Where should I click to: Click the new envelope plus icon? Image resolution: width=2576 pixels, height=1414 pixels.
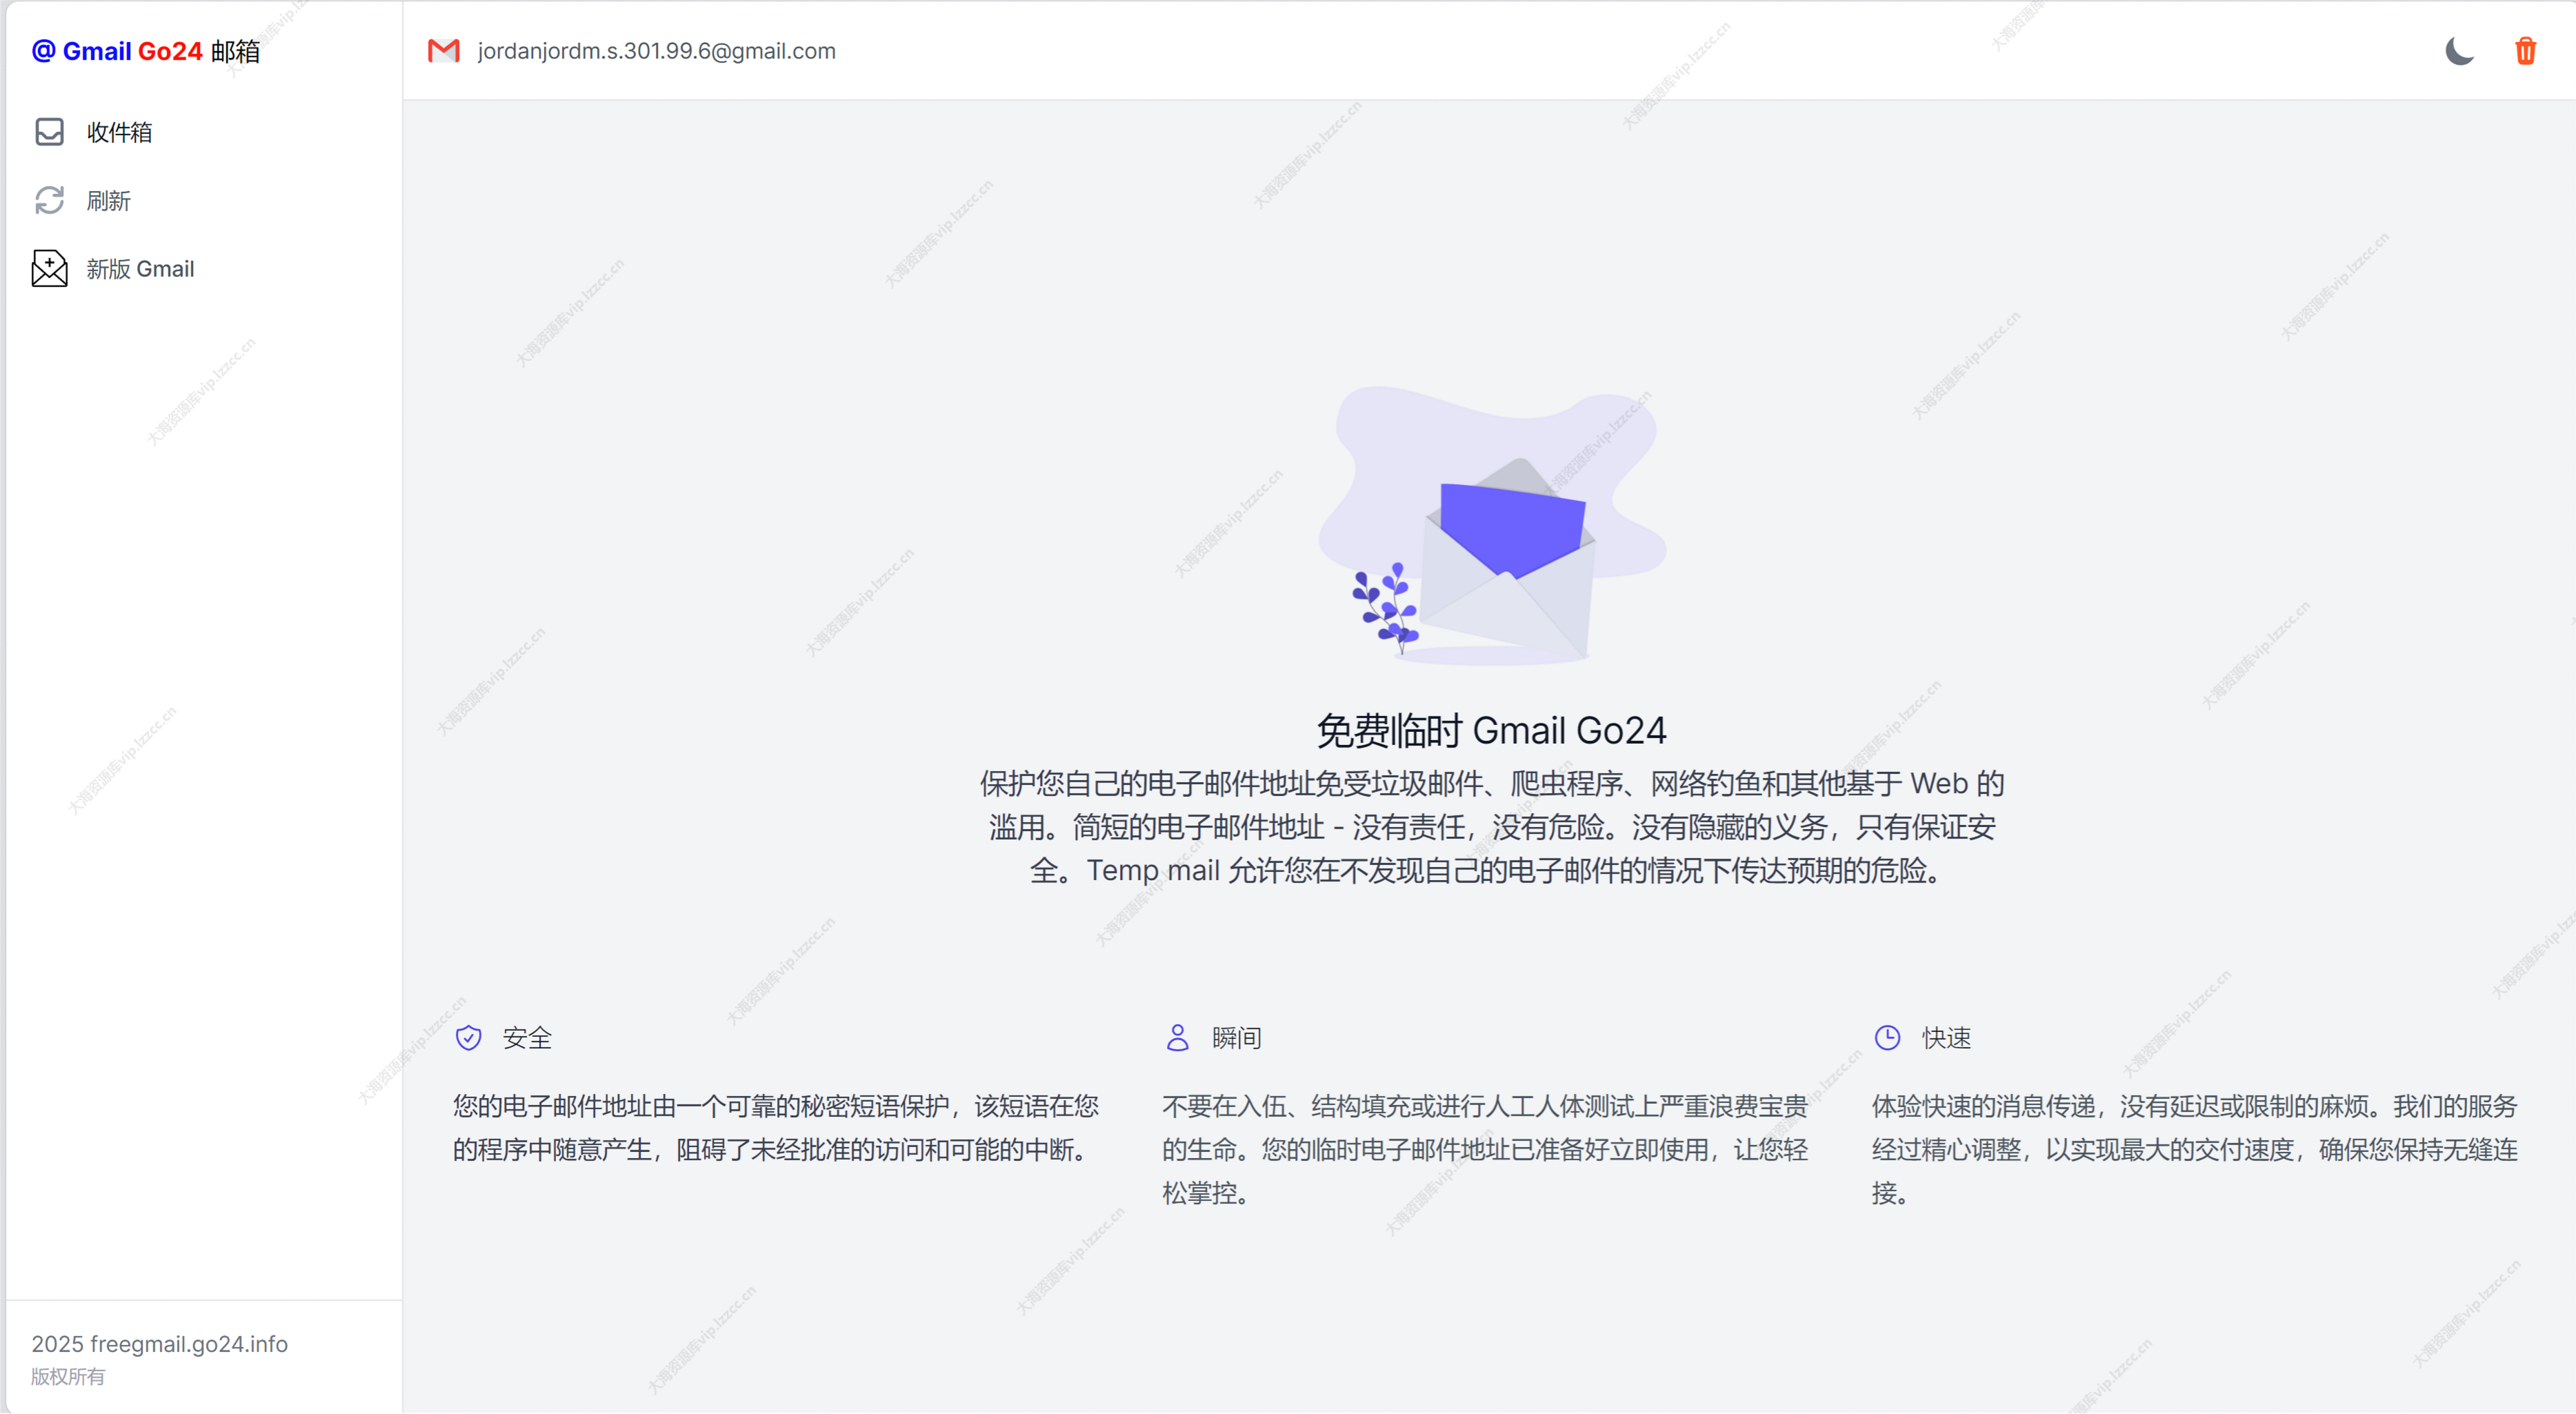click(49, 269)
